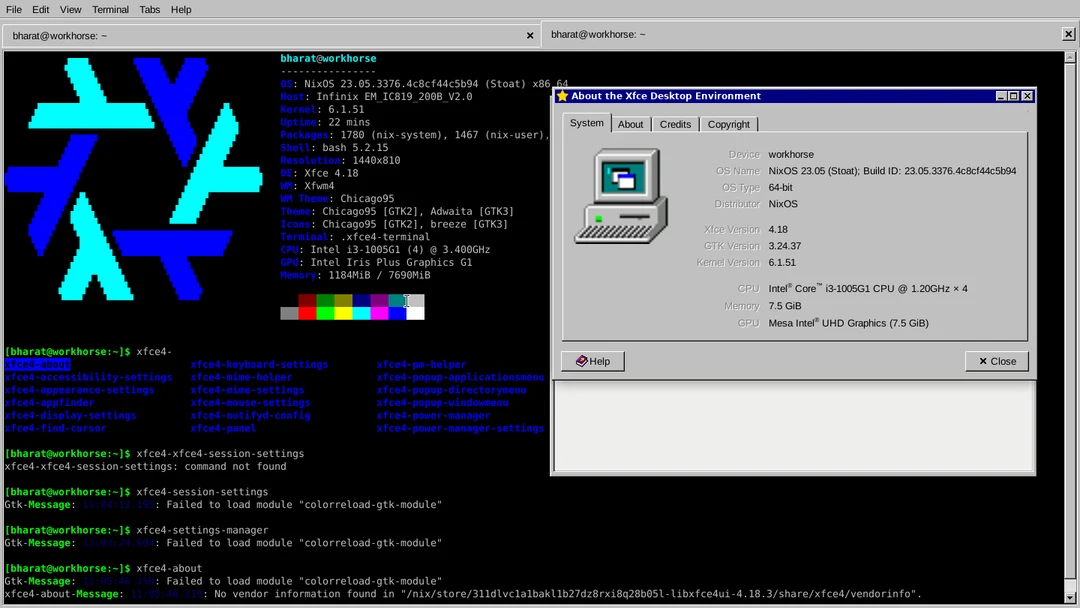This screenshot has width=1080, height=608.
Task: Click the NixOS snowflake ASCII logo
Action: [134, 179]
